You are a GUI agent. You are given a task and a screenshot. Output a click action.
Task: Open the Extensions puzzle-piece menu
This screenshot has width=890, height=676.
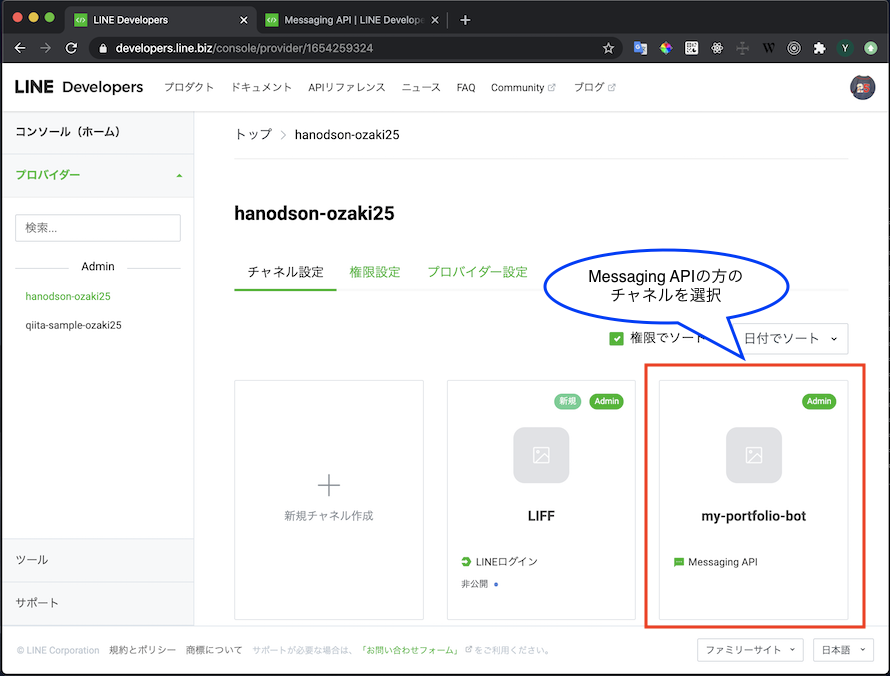point(819,48)
